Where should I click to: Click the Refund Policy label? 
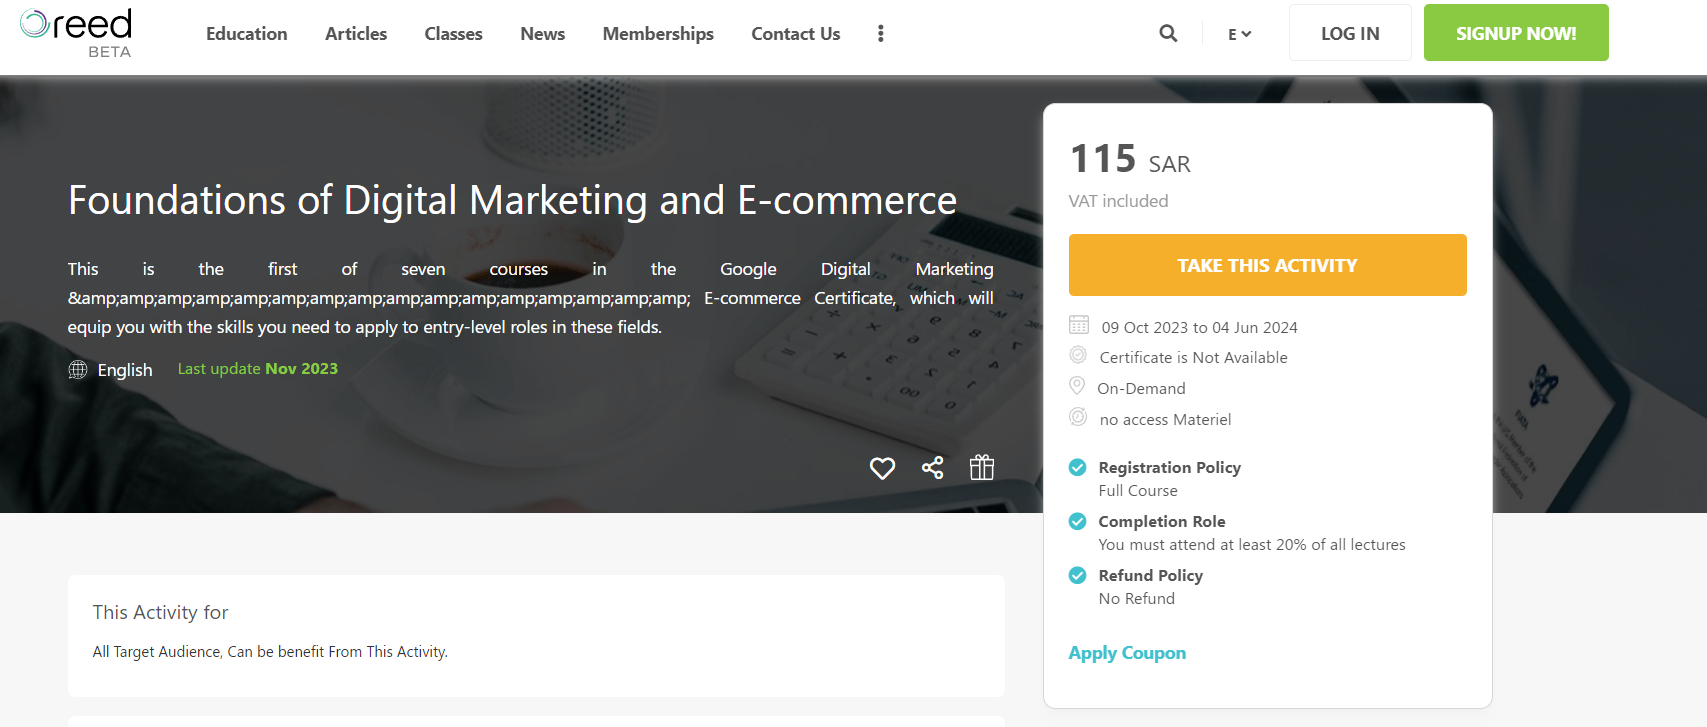click(x=1151, y=575)
